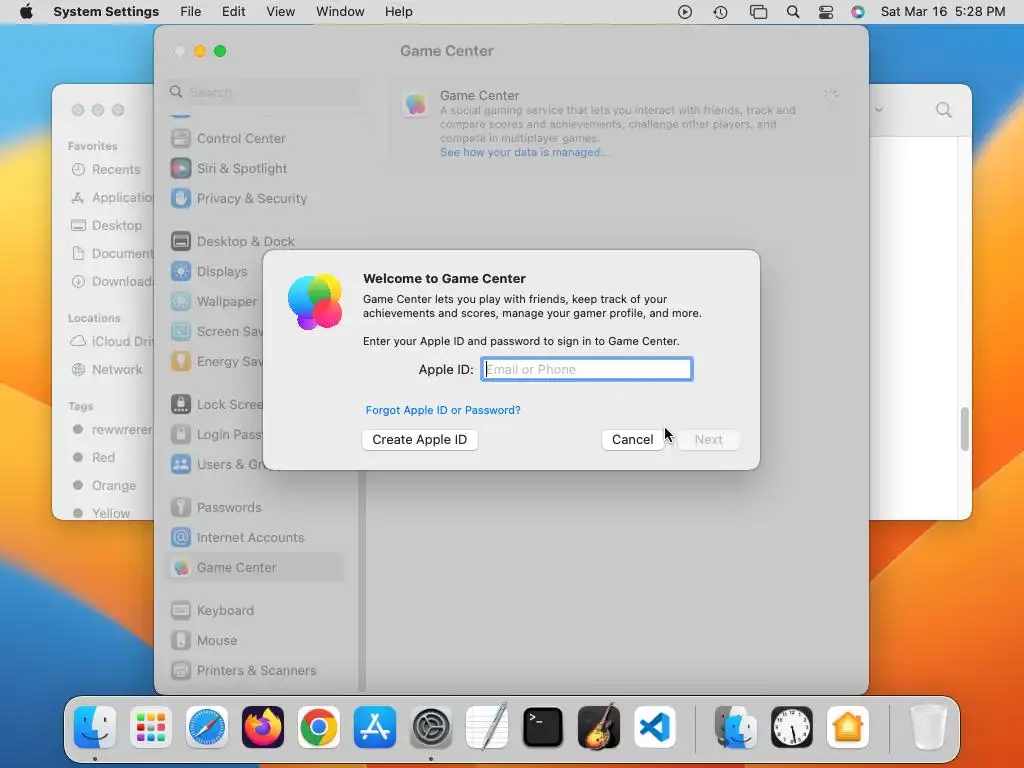Screen dimensions: 1024x768
Task: Click the playback menu bar icon
Action: 685,12
